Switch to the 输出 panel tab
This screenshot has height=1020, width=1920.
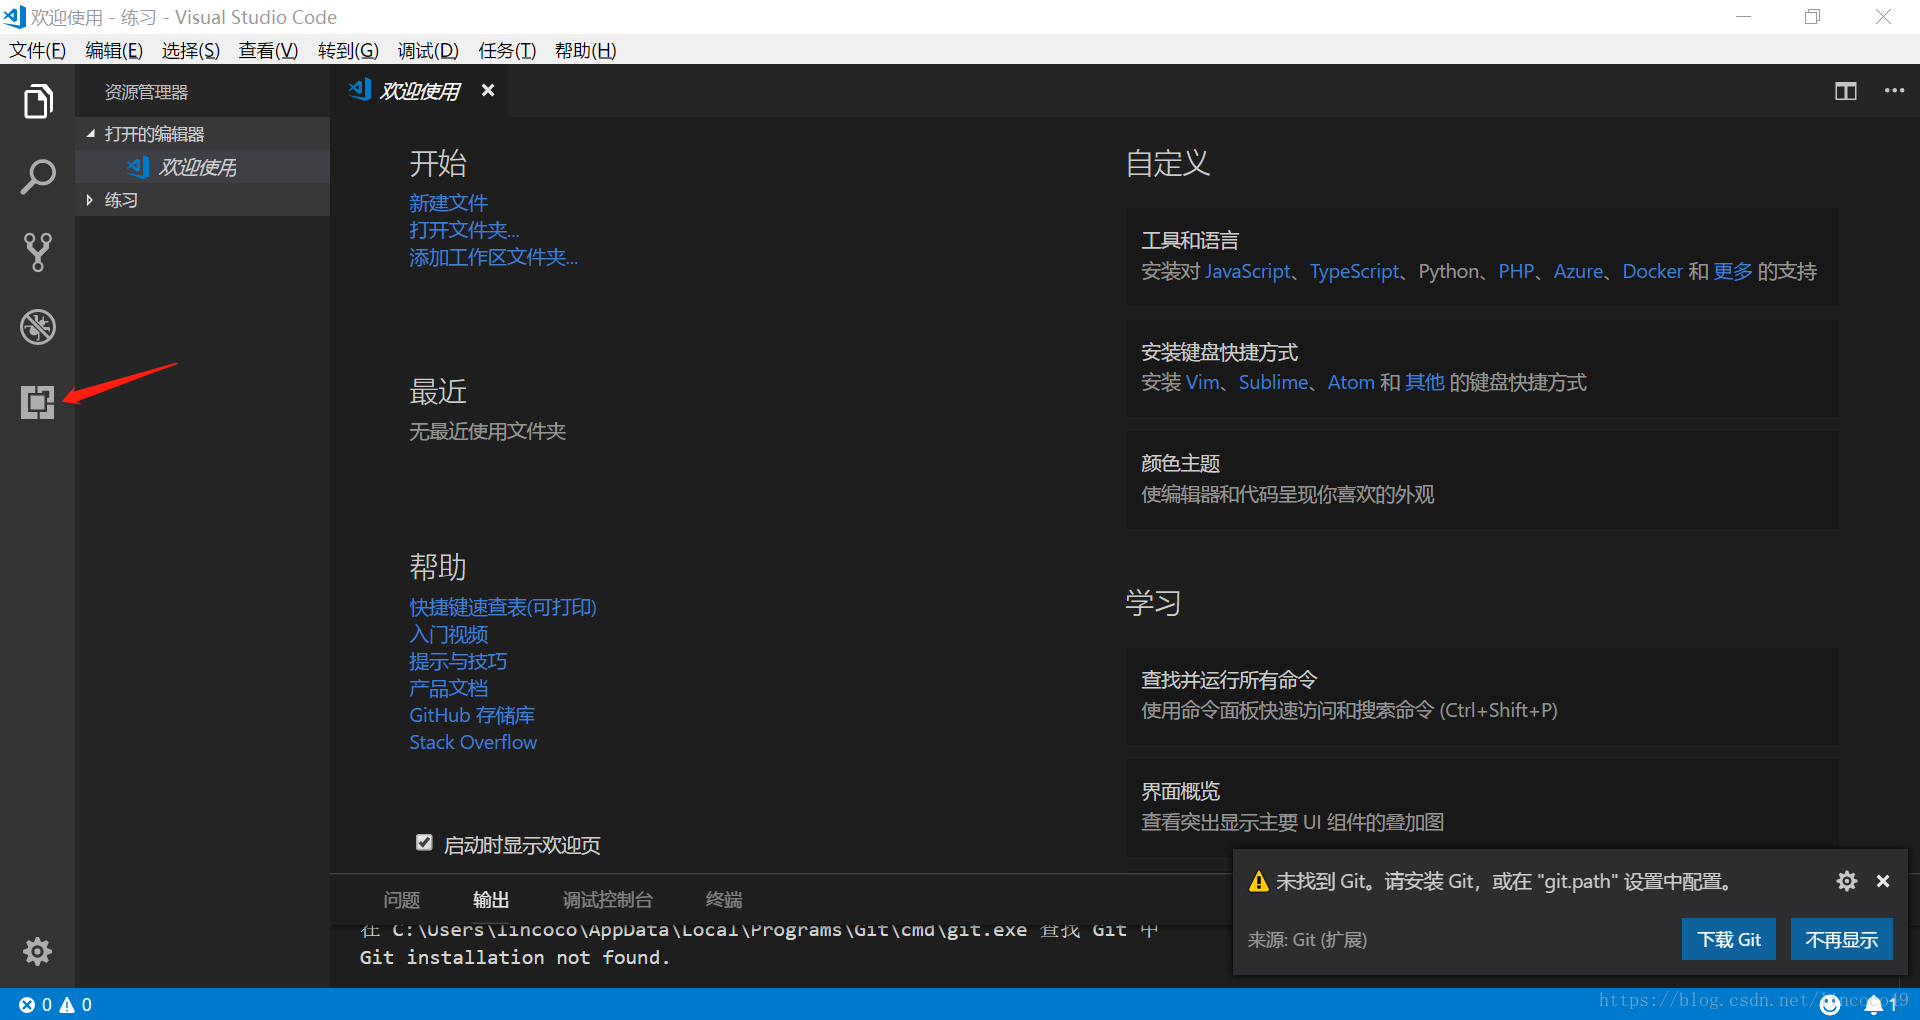coord(491,900)
